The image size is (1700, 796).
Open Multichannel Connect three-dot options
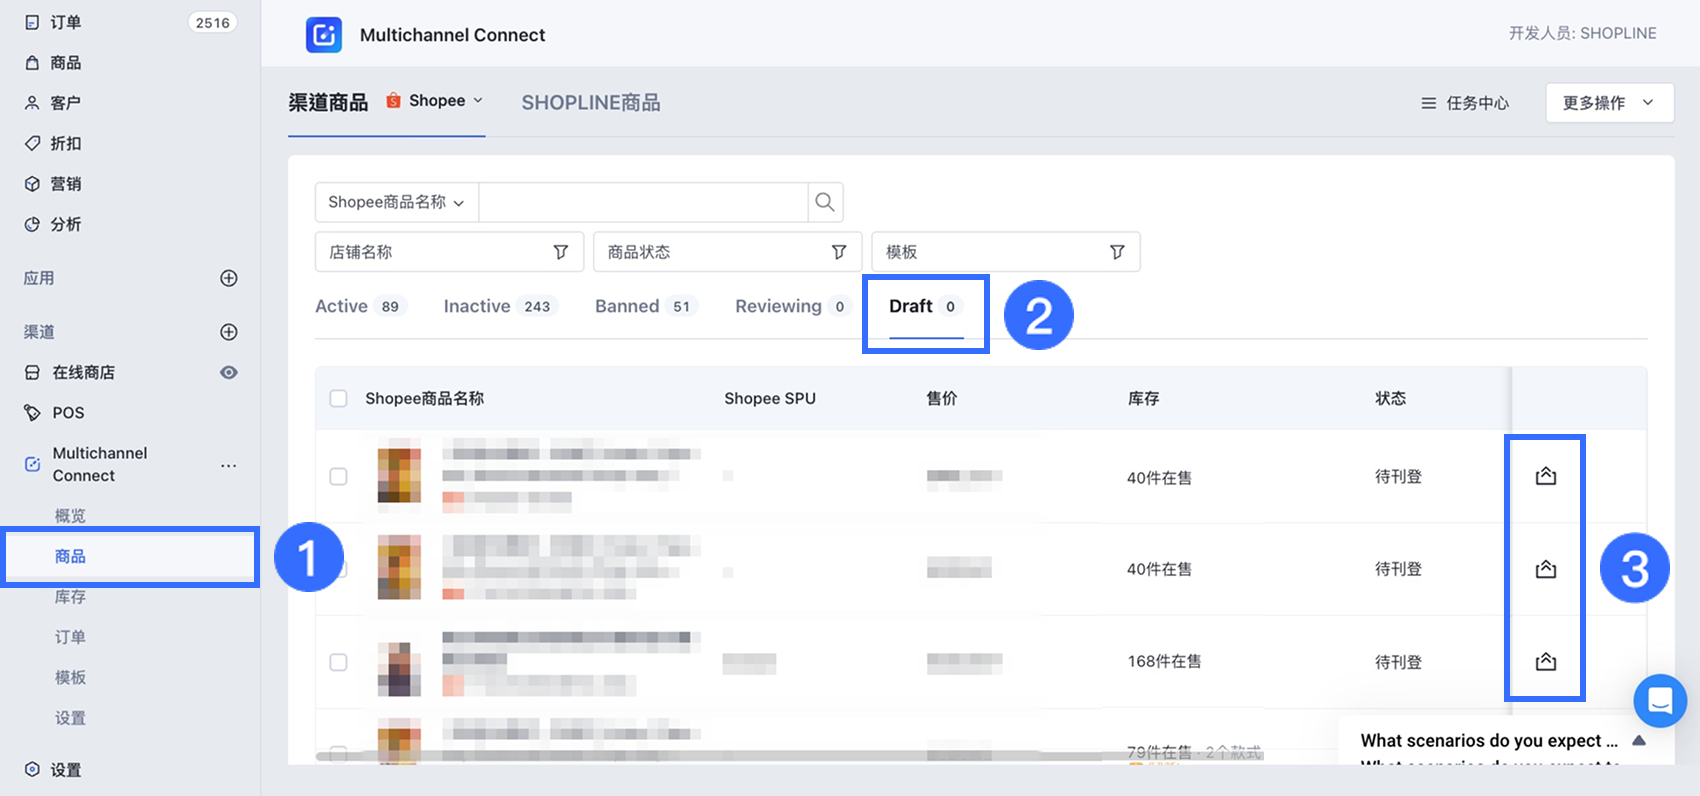(229, 465)
